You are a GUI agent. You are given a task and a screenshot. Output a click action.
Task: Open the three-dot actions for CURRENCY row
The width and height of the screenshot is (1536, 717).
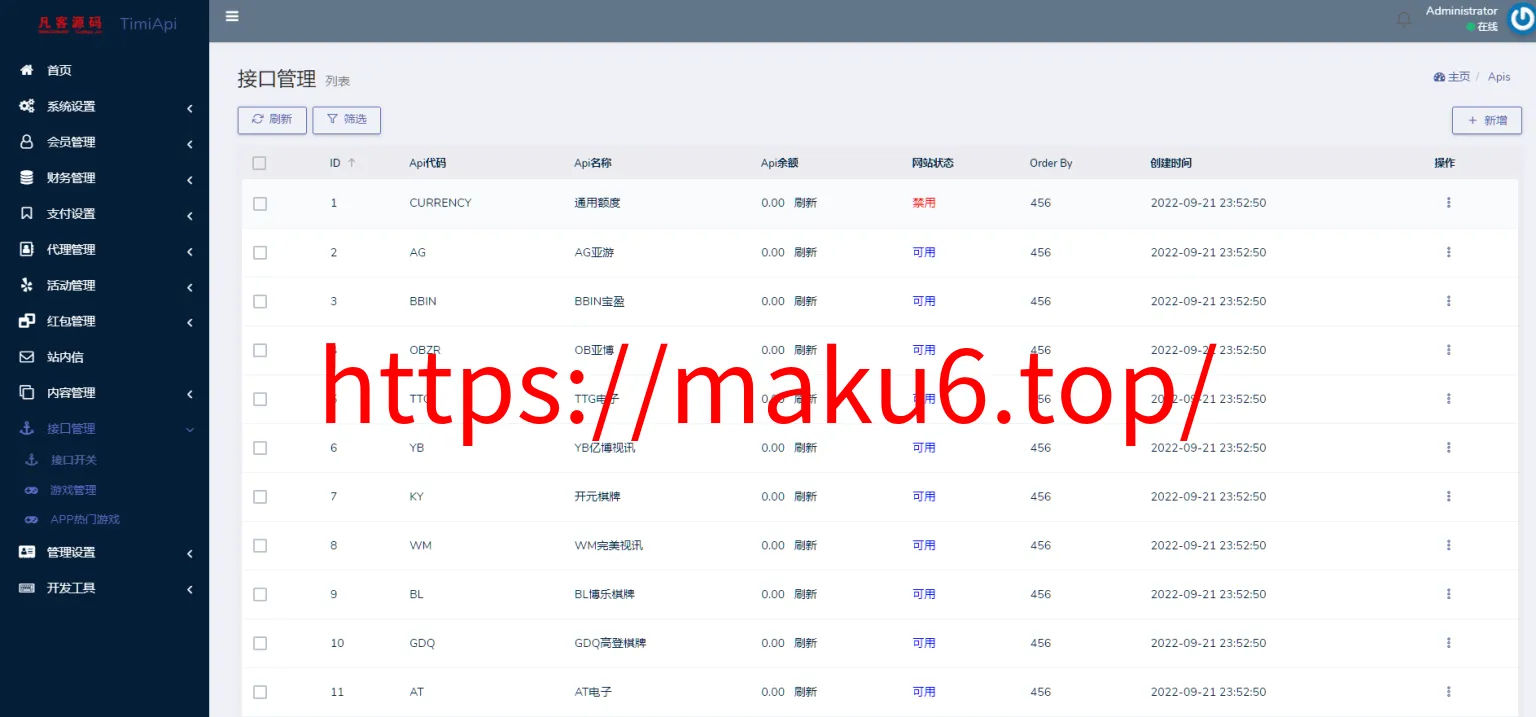coord(1448,203)
